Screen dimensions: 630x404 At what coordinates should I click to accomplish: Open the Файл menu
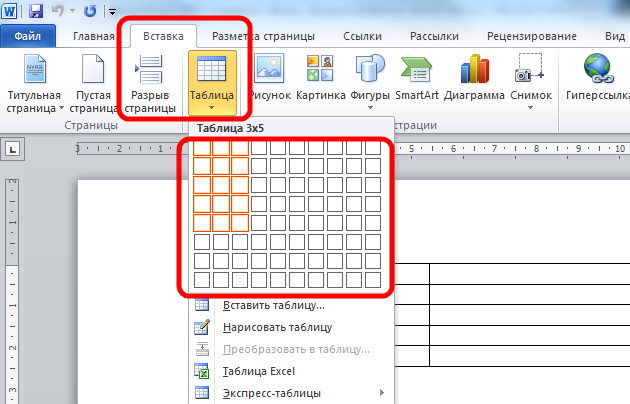(x=28, y=35)
